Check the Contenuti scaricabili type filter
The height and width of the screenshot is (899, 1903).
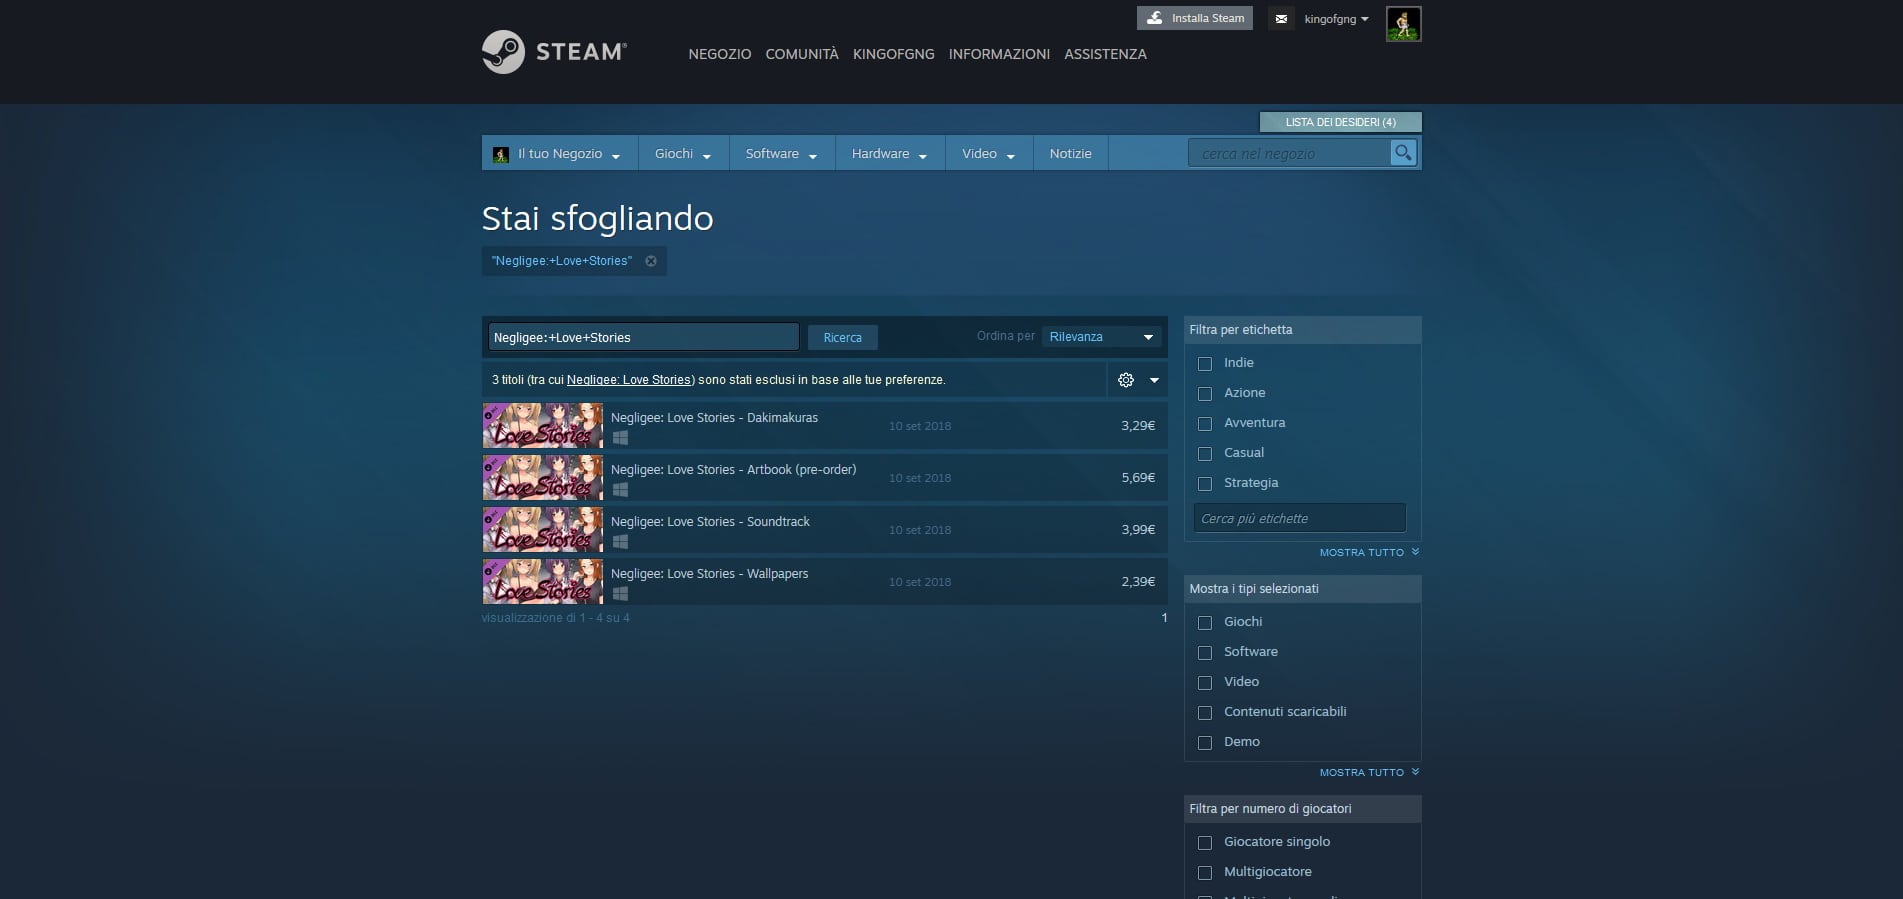(x=1205, y=713)
